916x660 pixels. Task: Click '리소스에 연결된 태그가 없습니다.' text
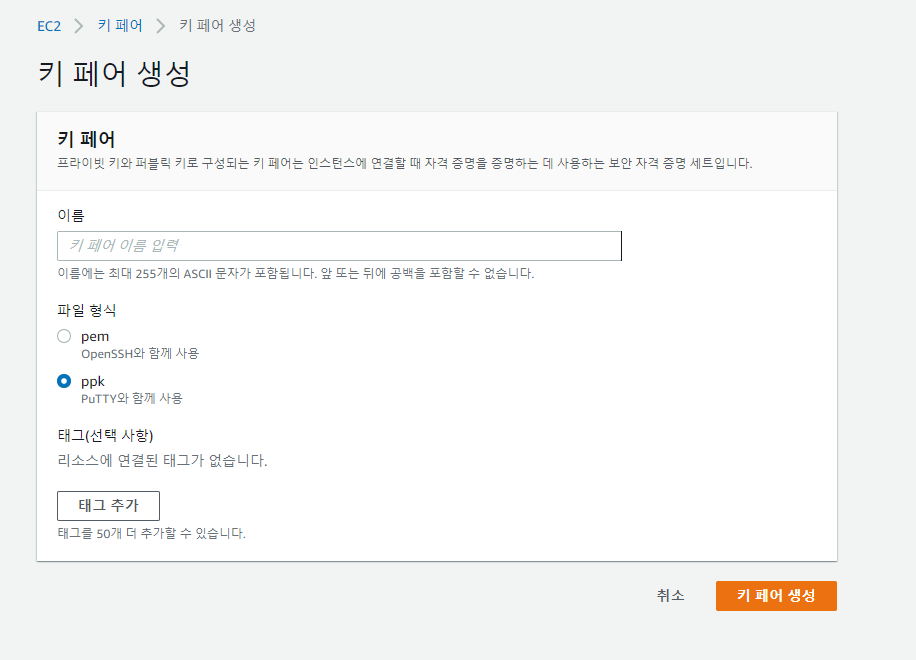coord(162,461)
